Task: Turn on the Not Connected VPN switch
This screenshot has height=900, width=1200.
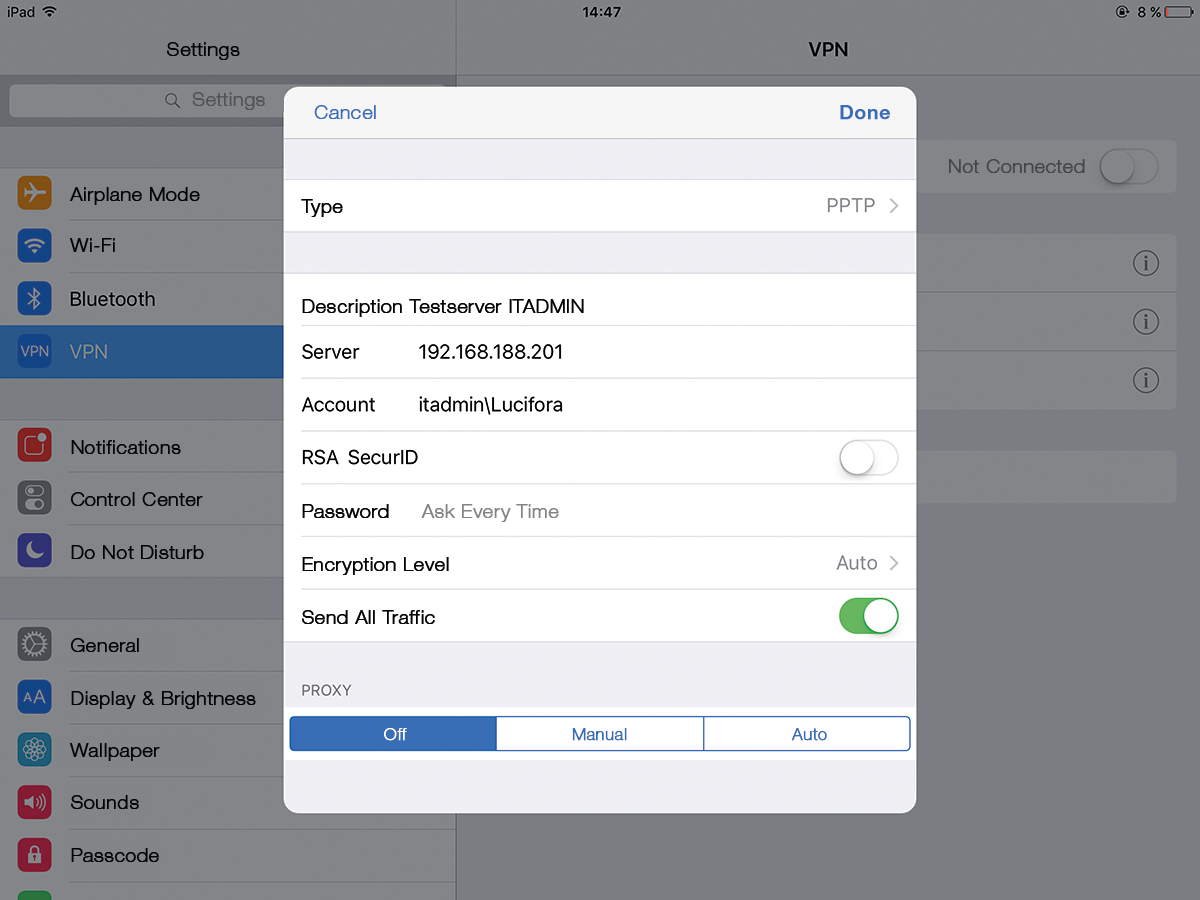Action: click(x=1128, y=167)
